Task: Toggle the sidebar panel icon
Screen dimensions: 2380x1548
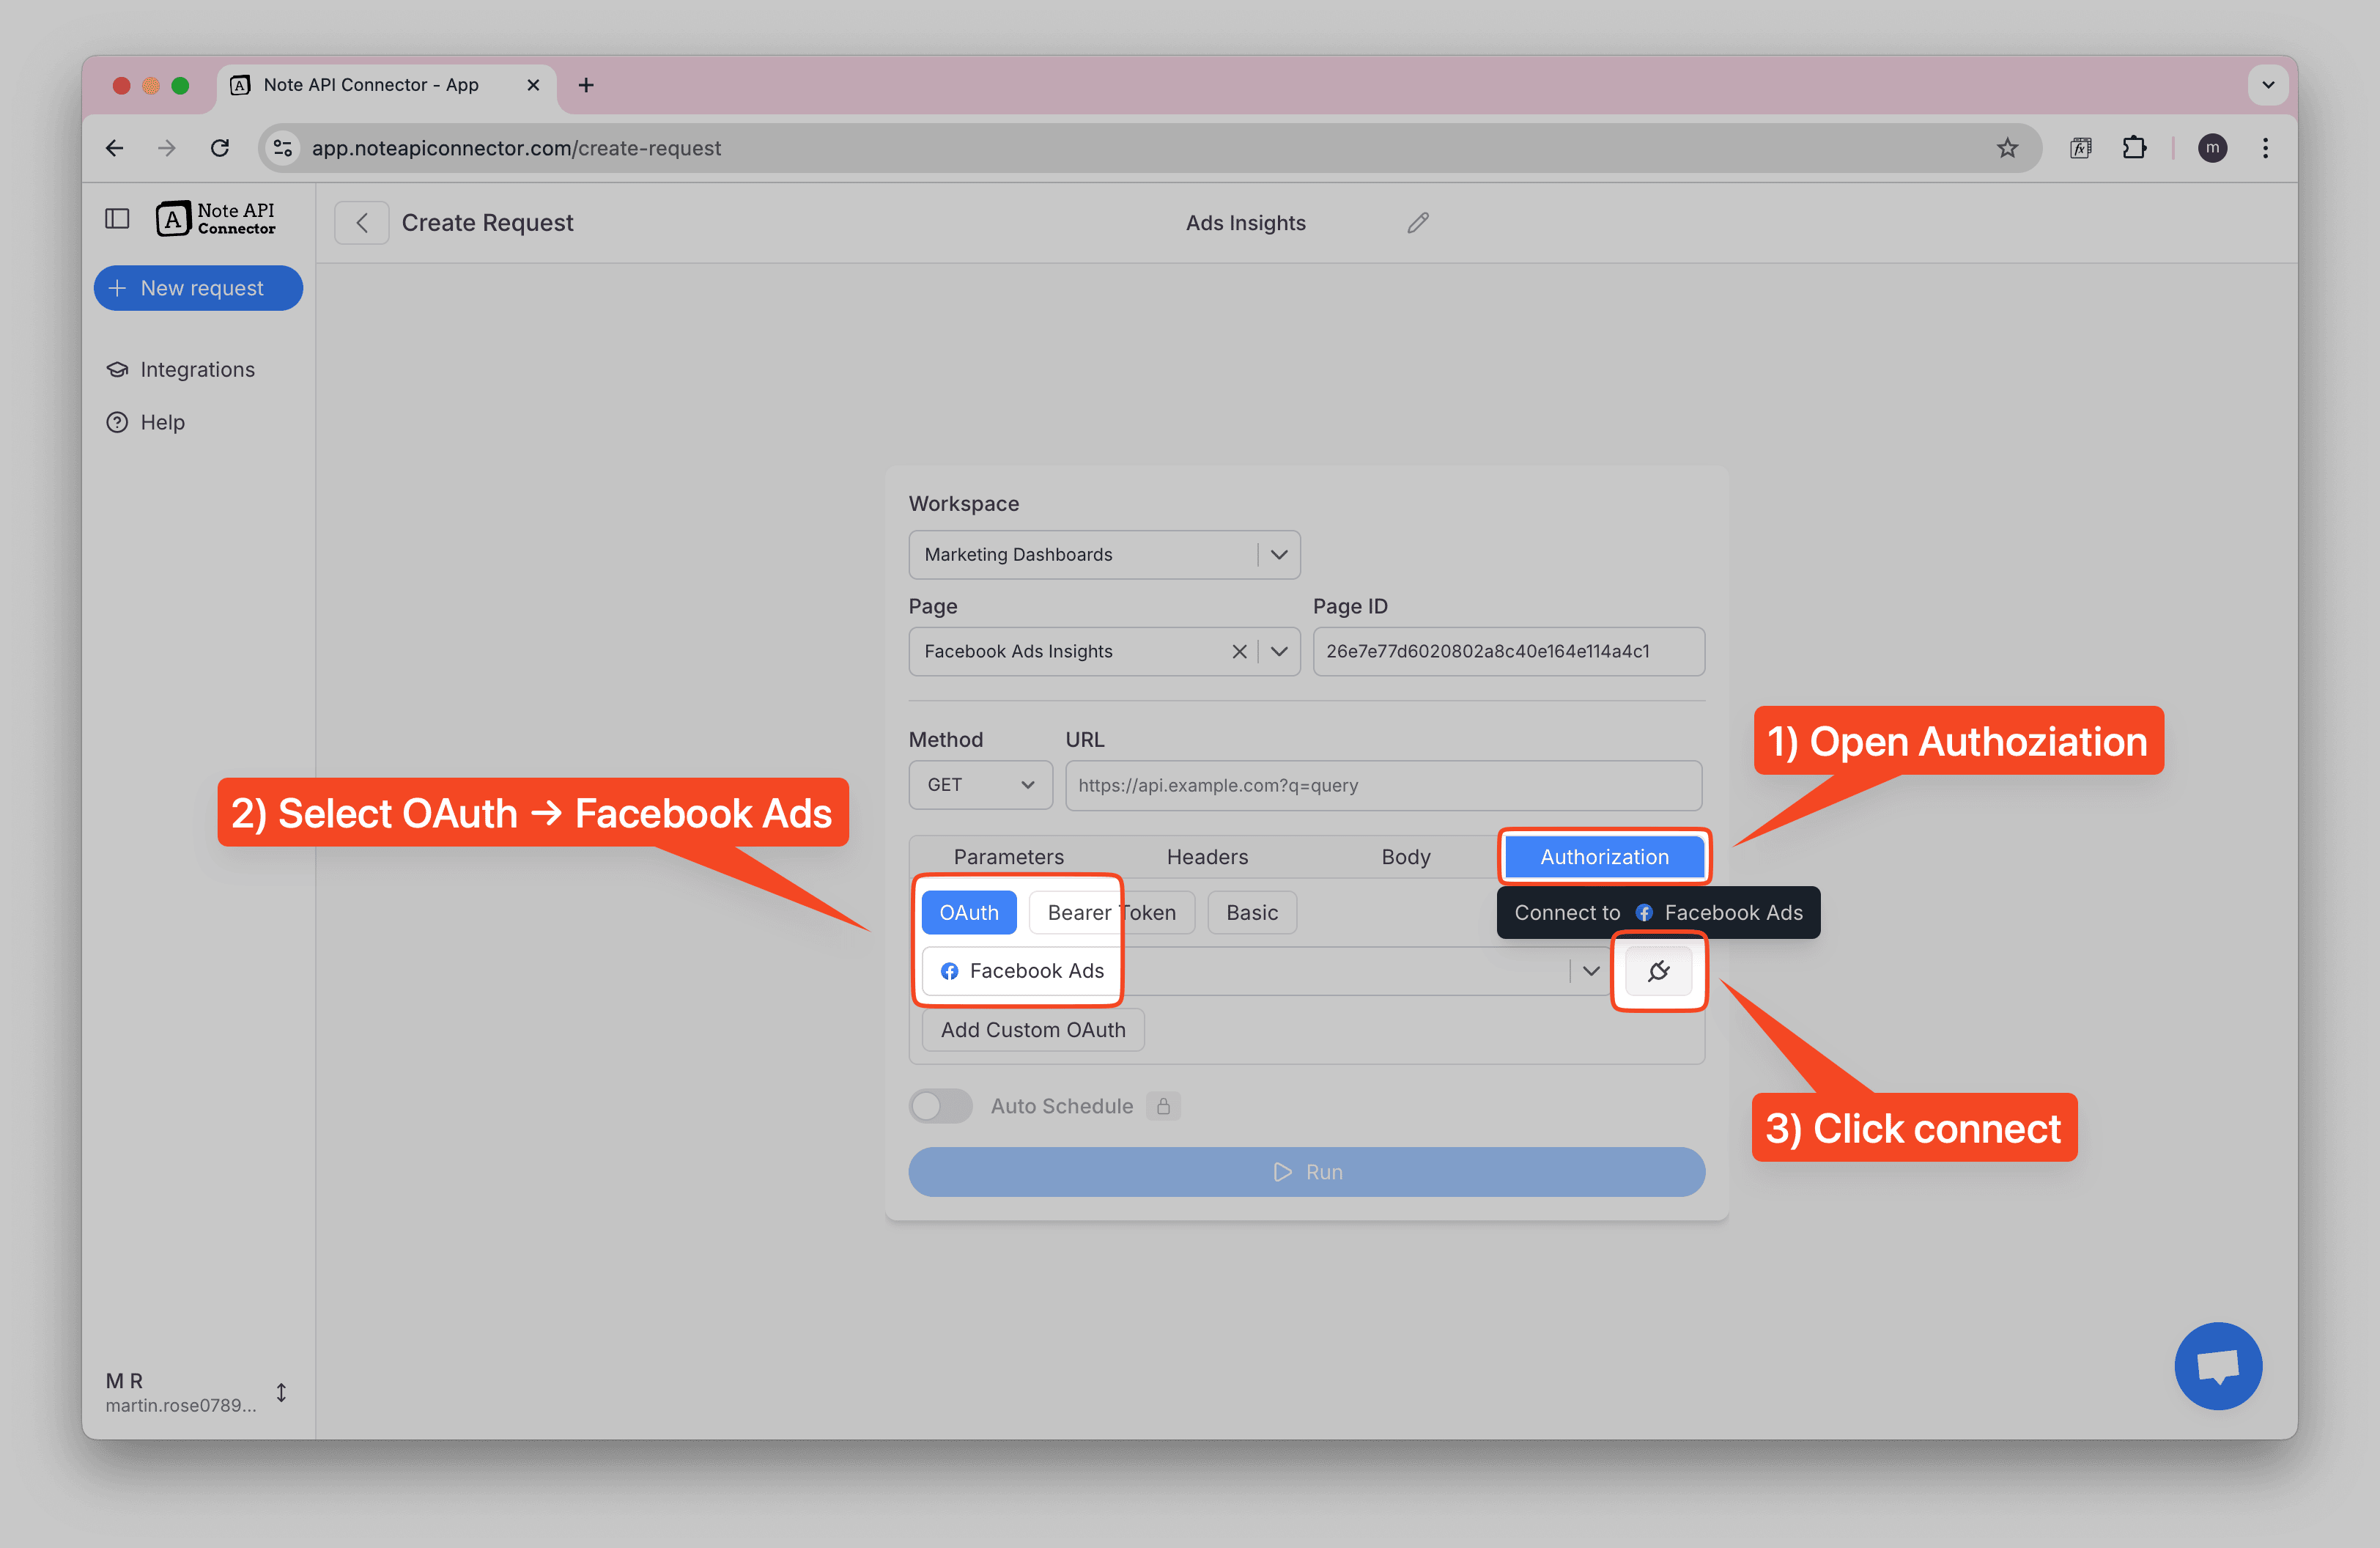Action: (x=117, y=218)
